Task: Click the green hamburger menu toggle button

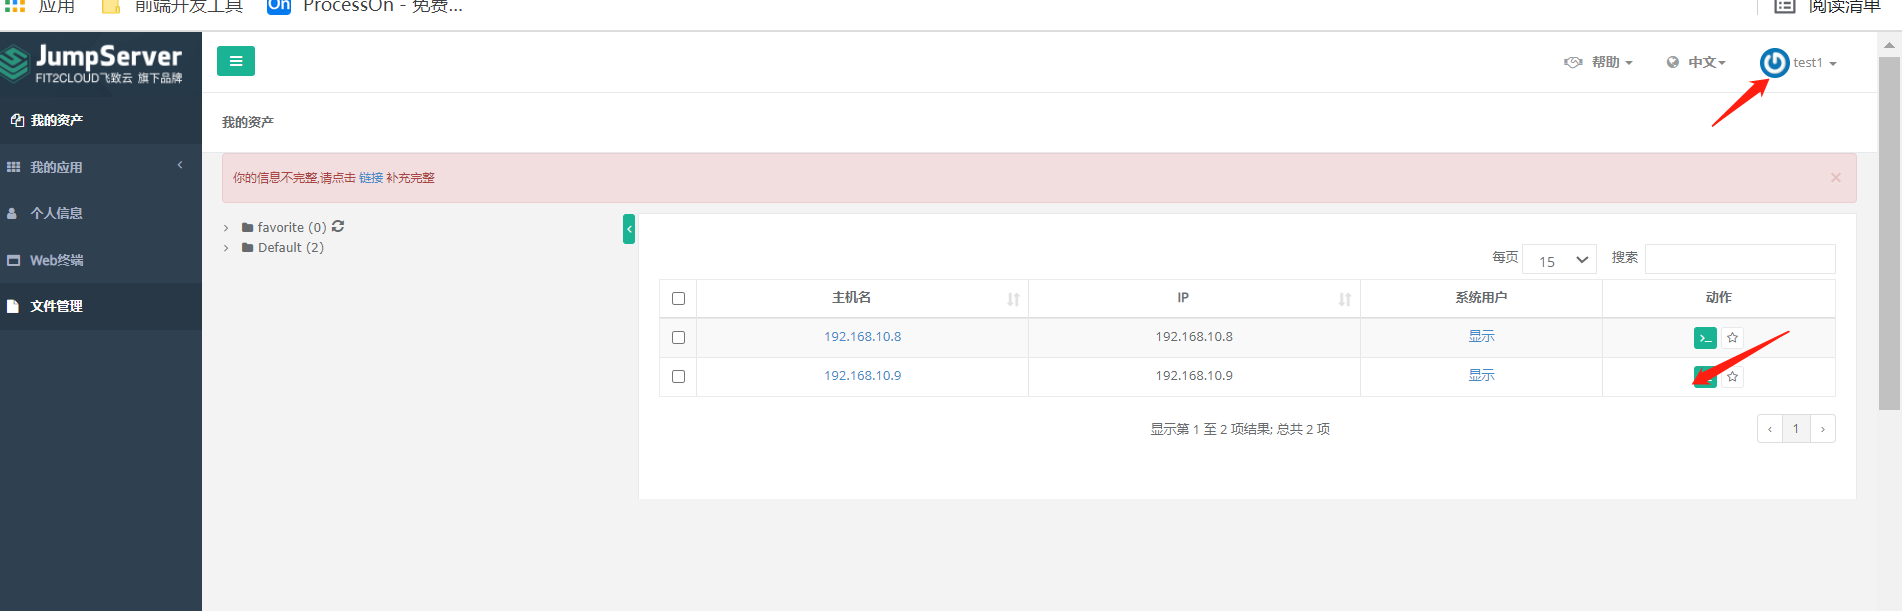Action: click(236, 61)
